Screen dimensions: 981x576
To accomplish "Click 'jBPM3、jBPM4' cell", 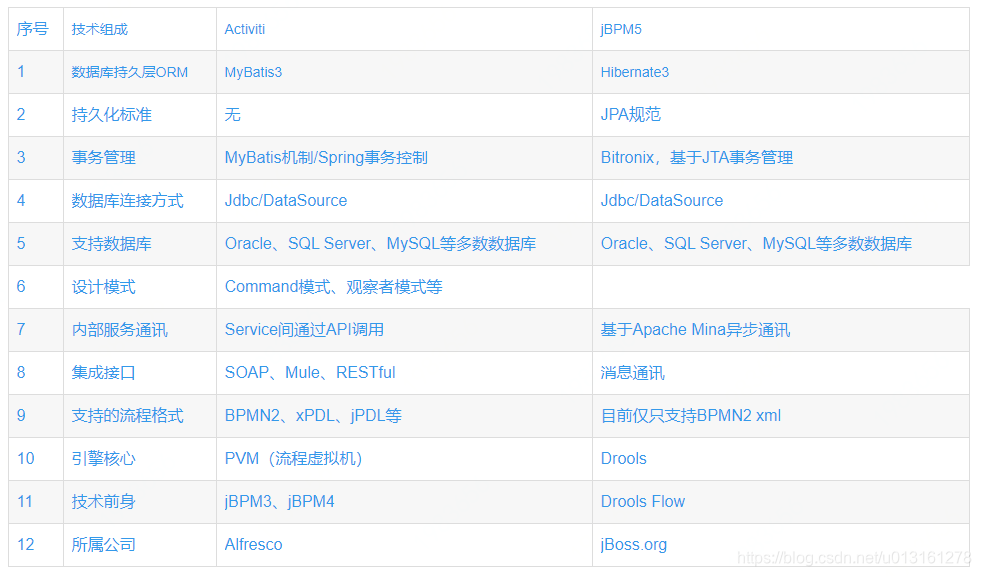I will point(404,502).
